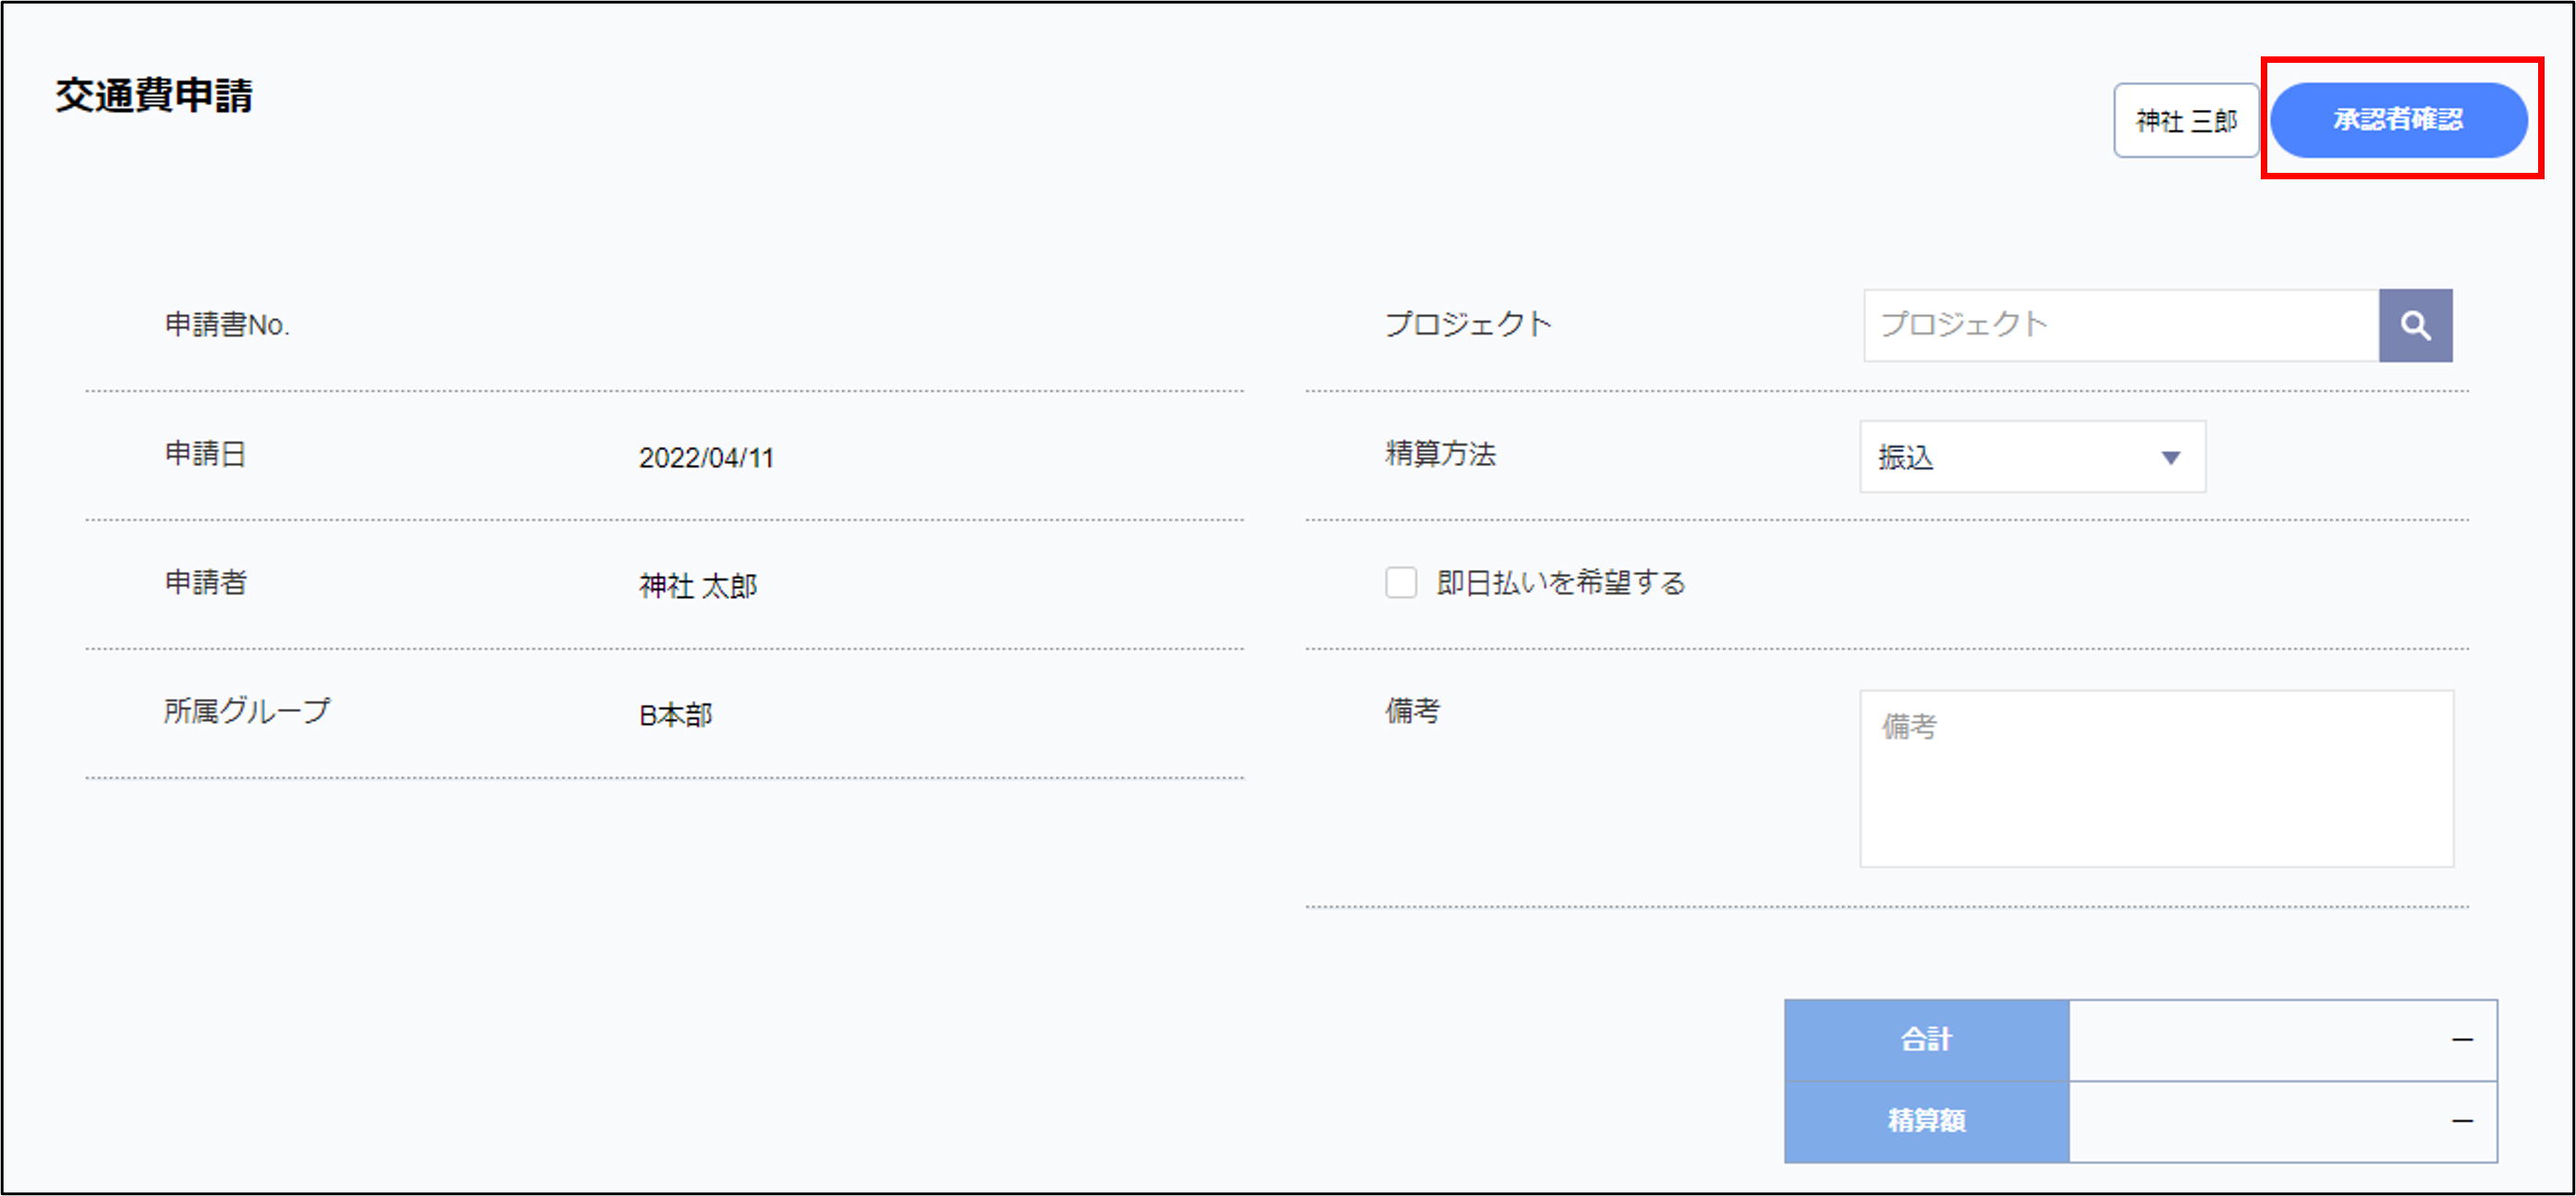Click the 即日払いを希望する label text
The width and height of the screenshot is (2576, 1196).
pos(1560,582)
